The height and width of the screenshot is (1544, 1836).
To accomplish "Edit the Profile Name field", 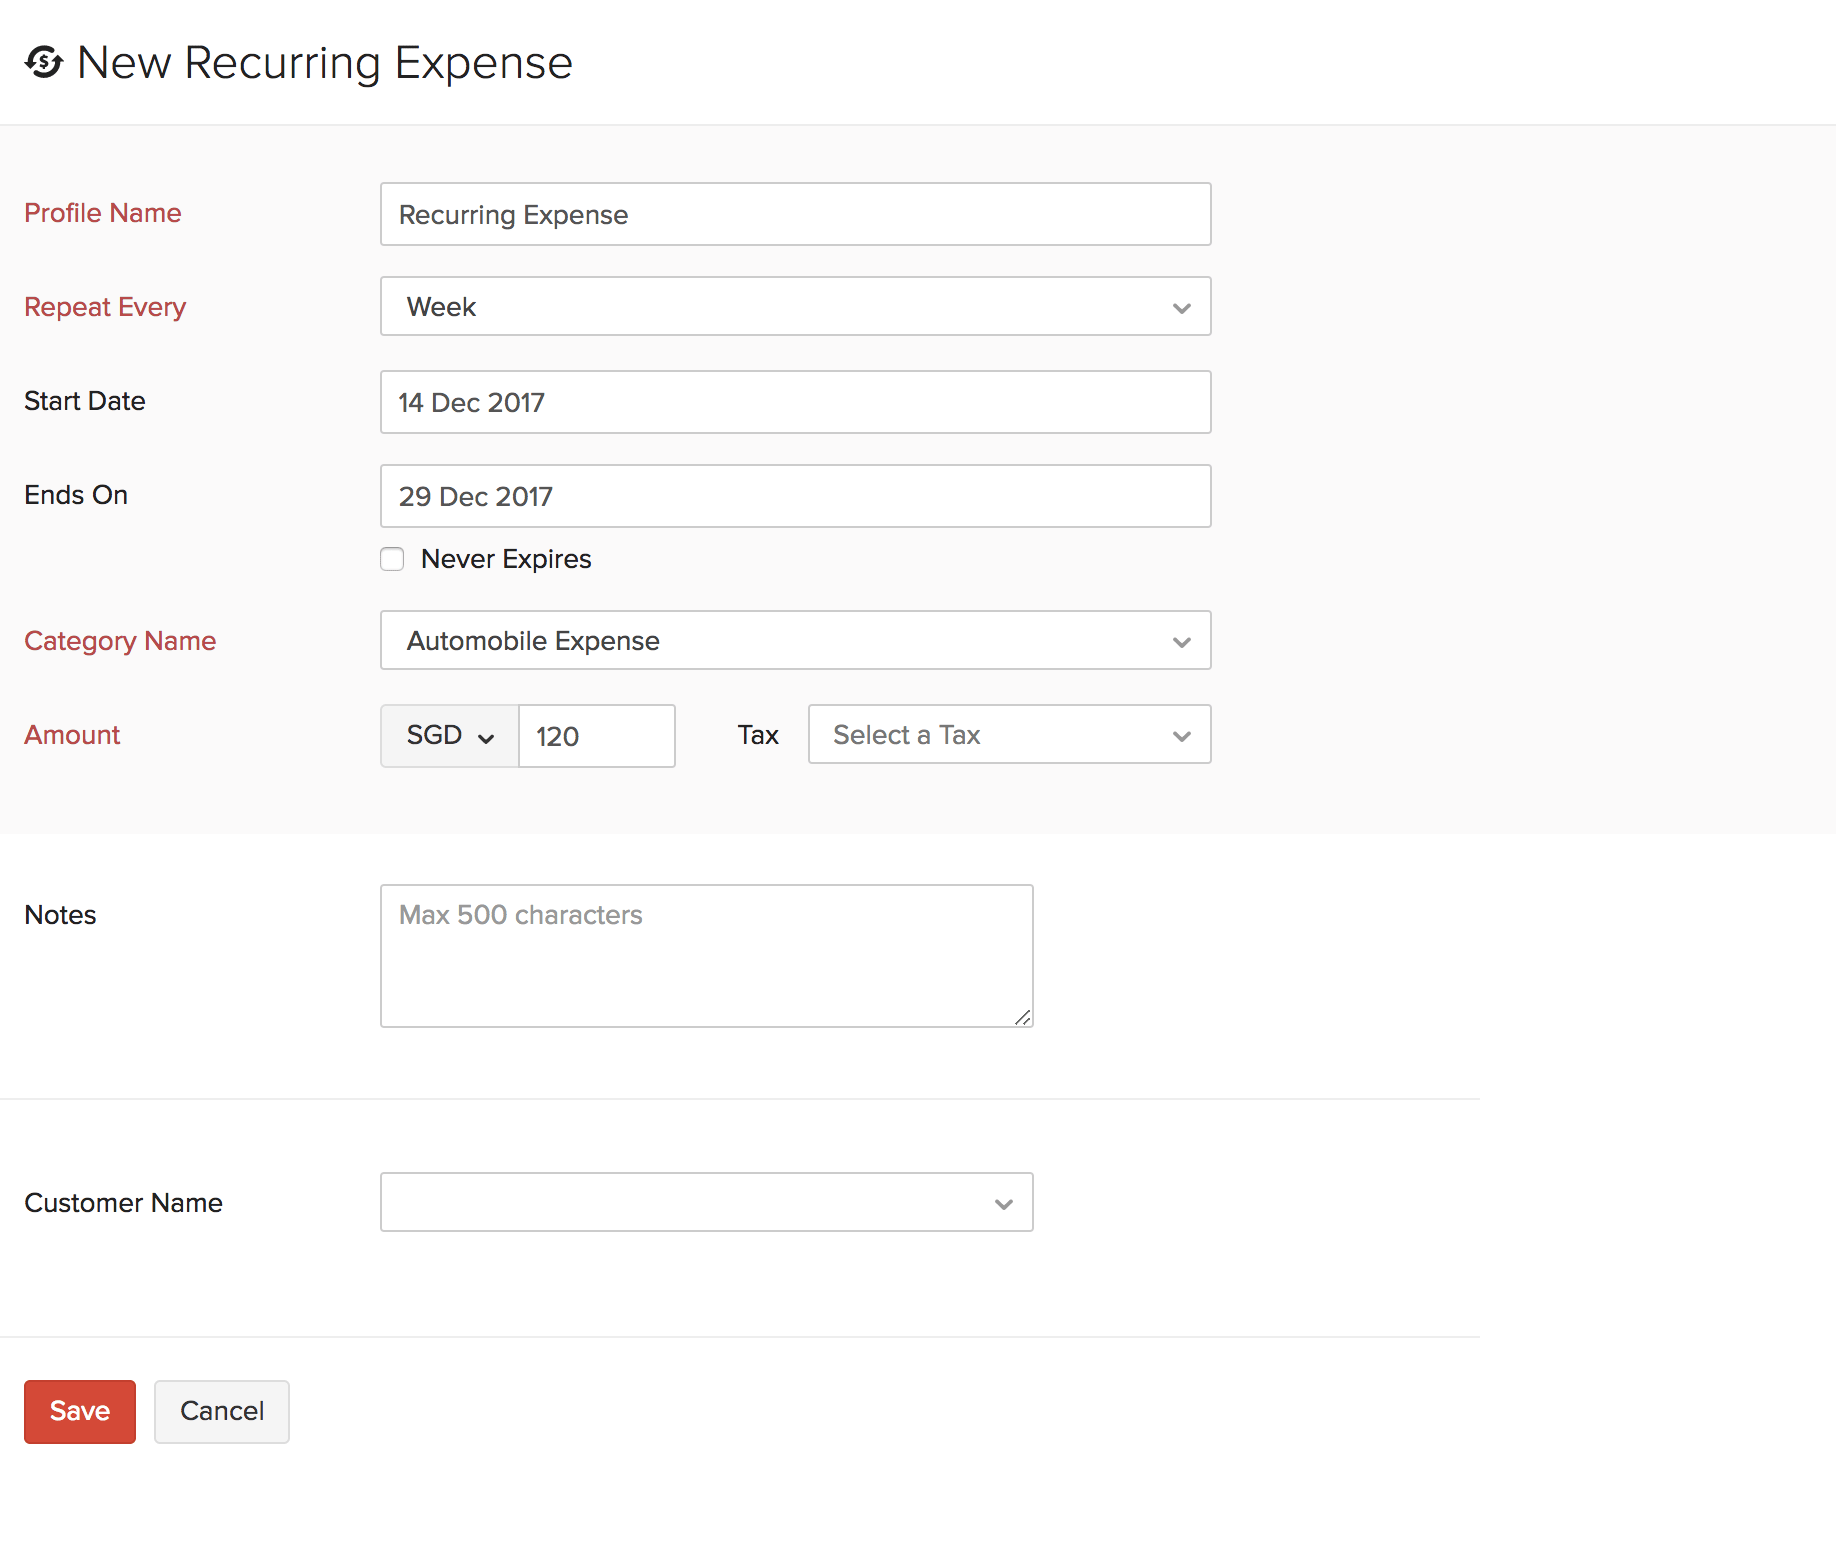I will (x=795, y=214).
